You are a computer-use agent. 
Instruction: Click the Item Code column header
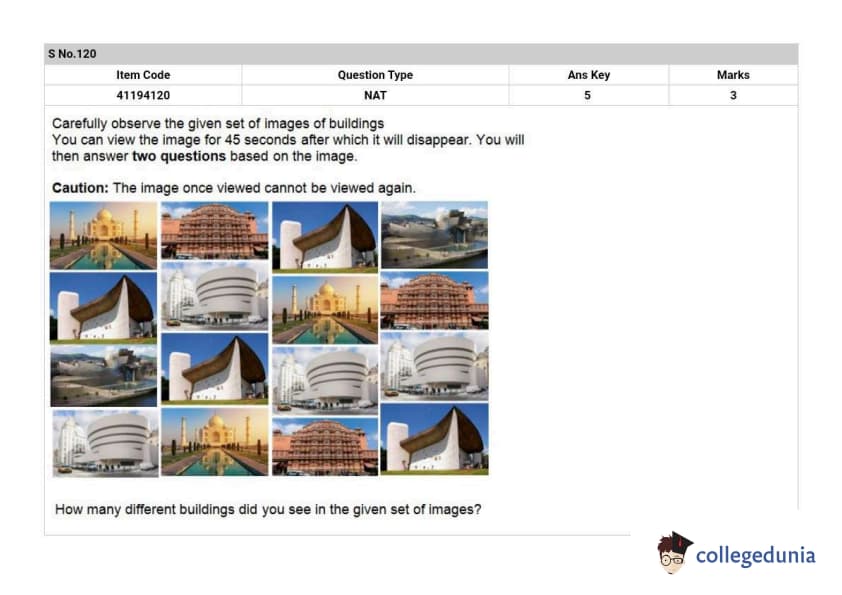(143, 75)
